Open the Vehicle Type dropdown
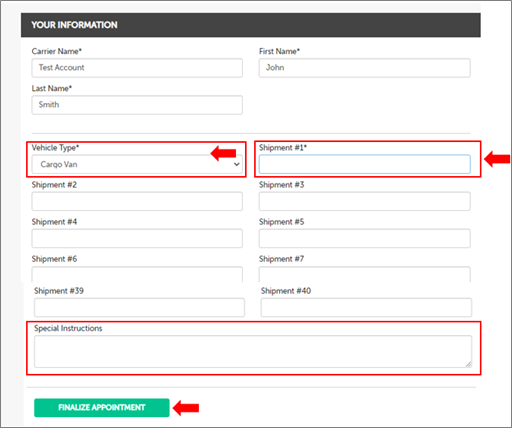The width and height of the screenshot is (512, 428). point(137,164)
